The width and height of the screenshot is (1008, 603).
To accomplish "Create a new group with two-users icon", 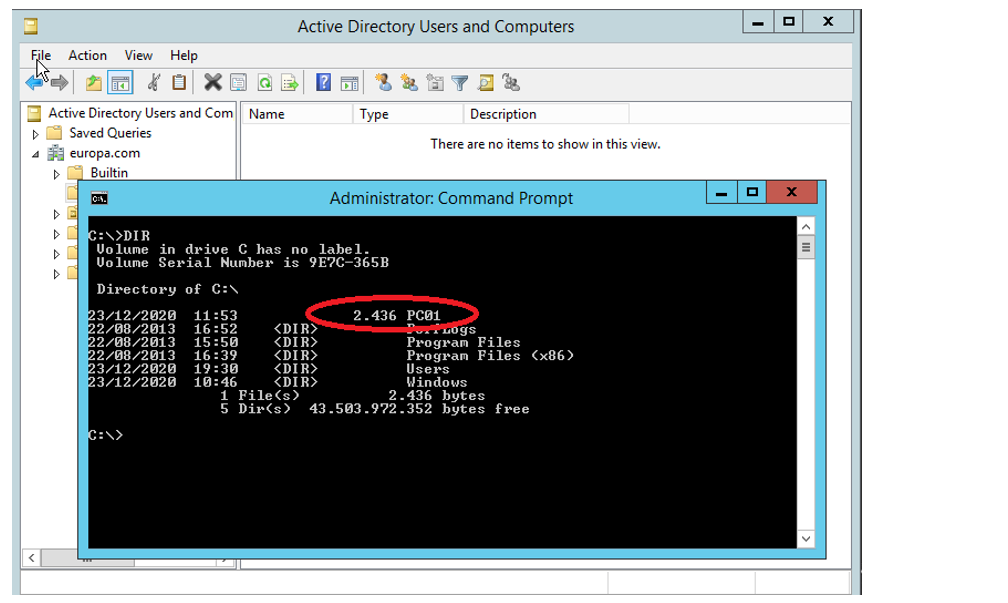I will [x=409, y=83].
